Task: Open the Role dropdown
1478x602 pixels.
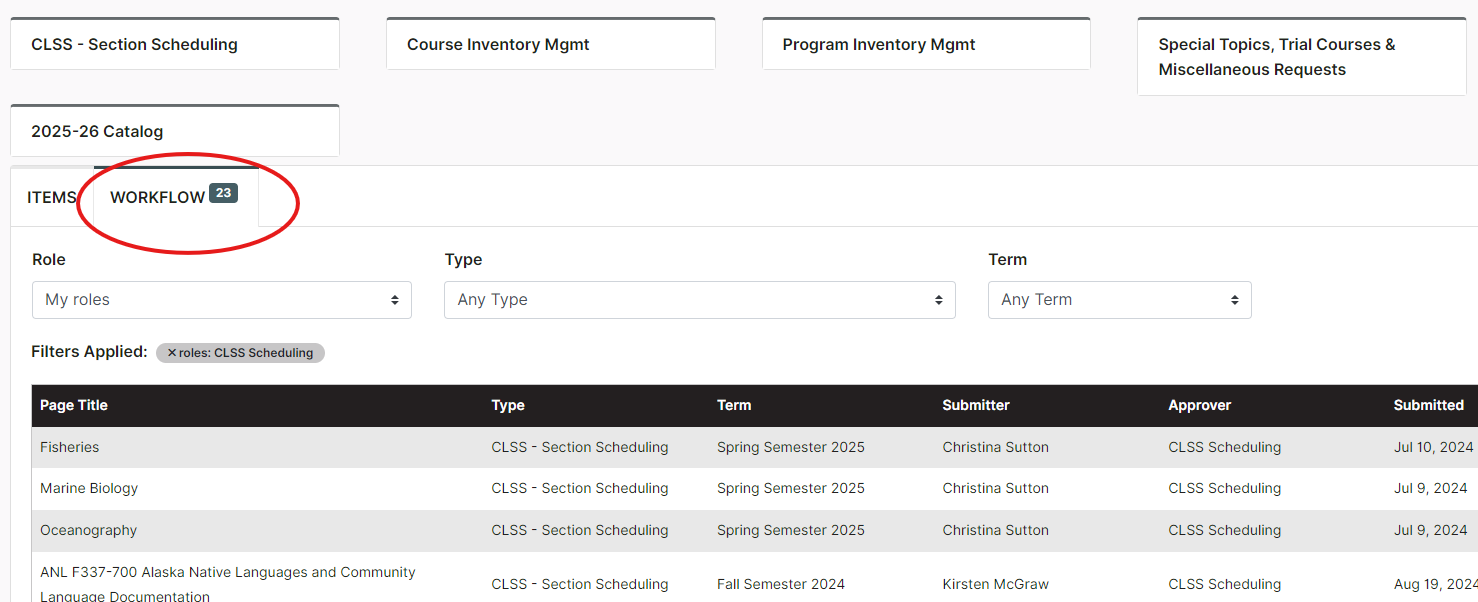Action: [221, 300]
